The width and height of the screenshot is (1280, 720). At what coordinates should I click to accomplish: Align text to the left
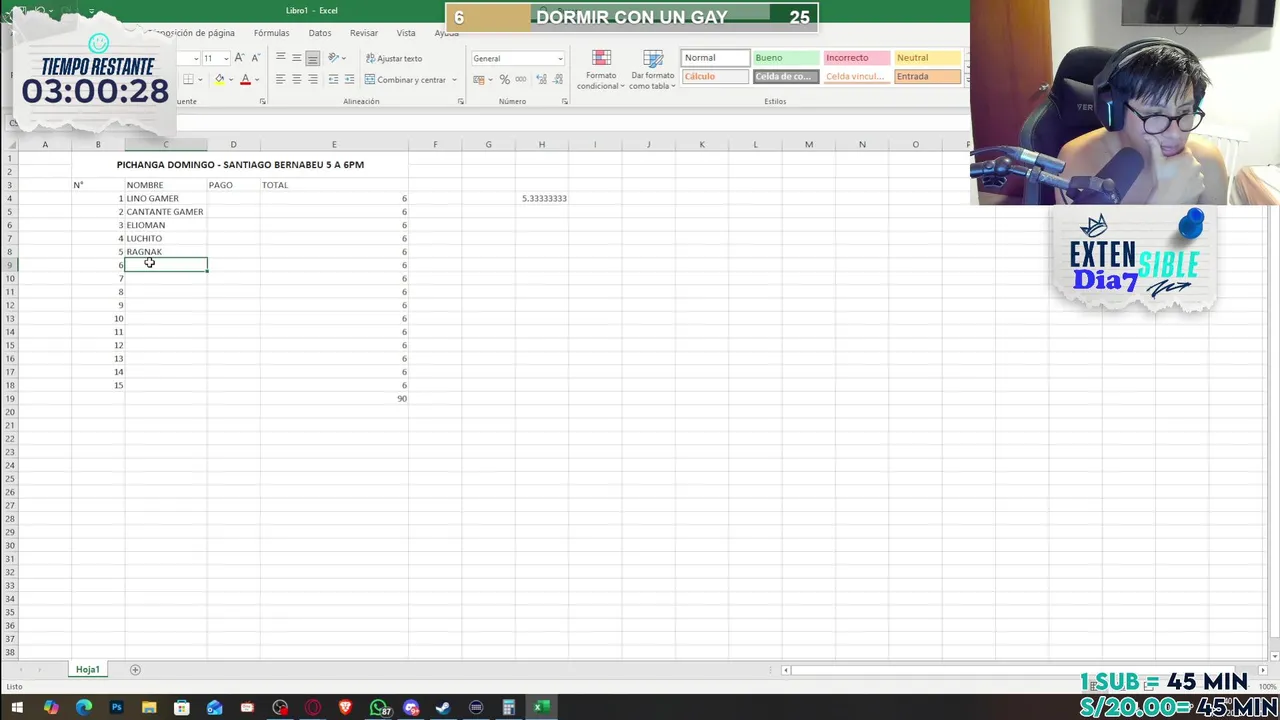click(281, 80)
